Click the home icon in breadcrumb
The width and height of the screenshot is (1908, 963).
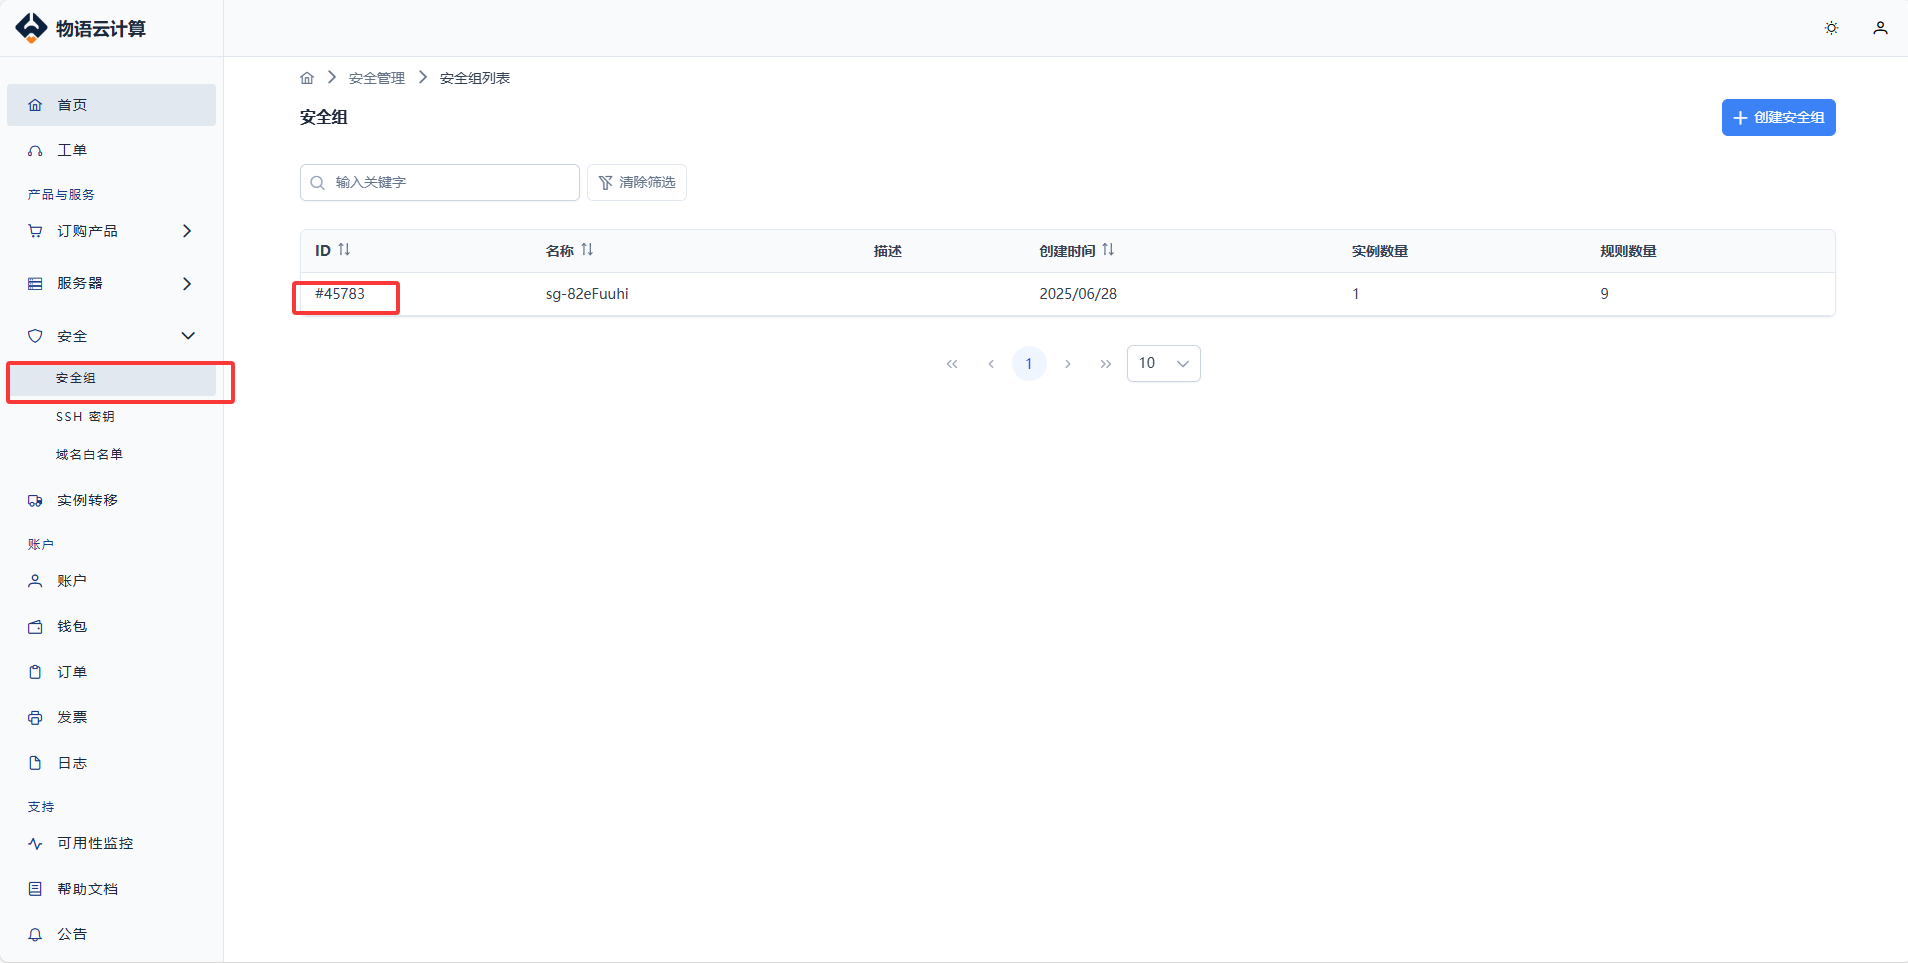(x=307, y=78)
